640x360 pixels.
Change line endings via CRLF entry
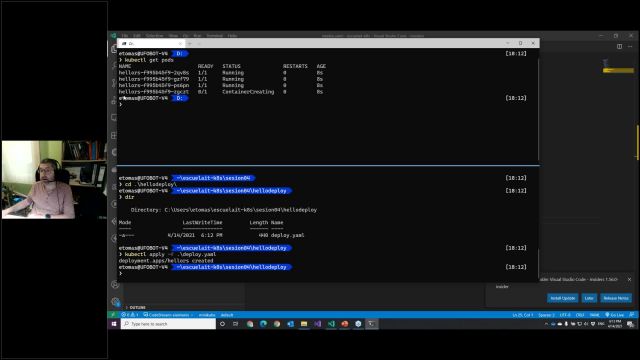point(580,315)
